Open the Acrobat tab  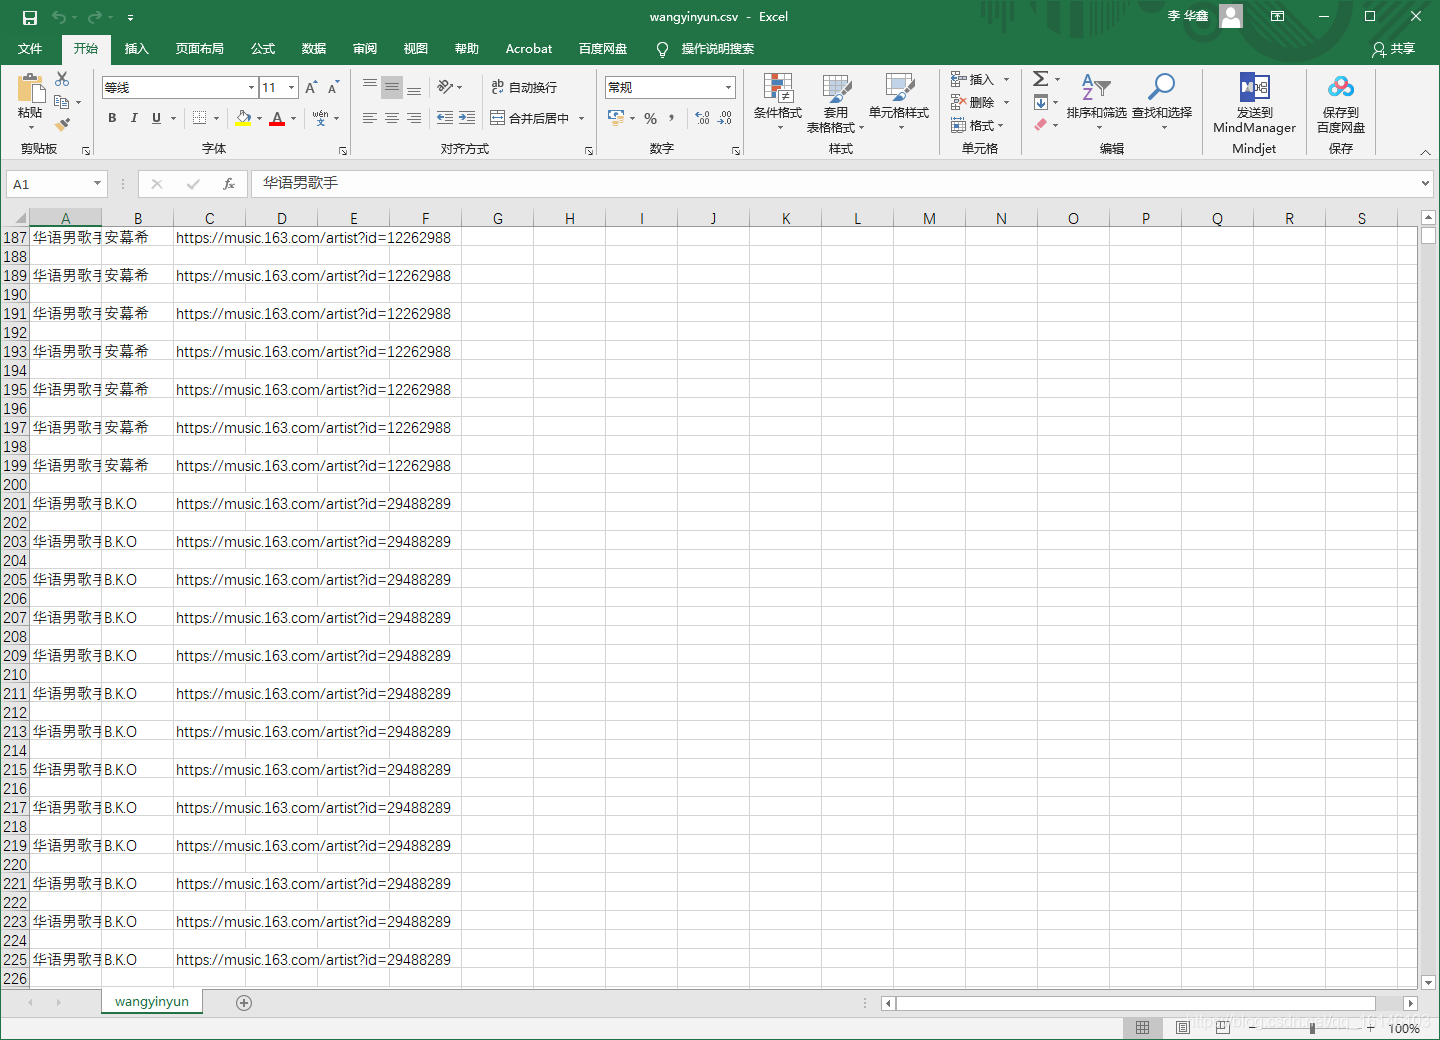(529, 49)
